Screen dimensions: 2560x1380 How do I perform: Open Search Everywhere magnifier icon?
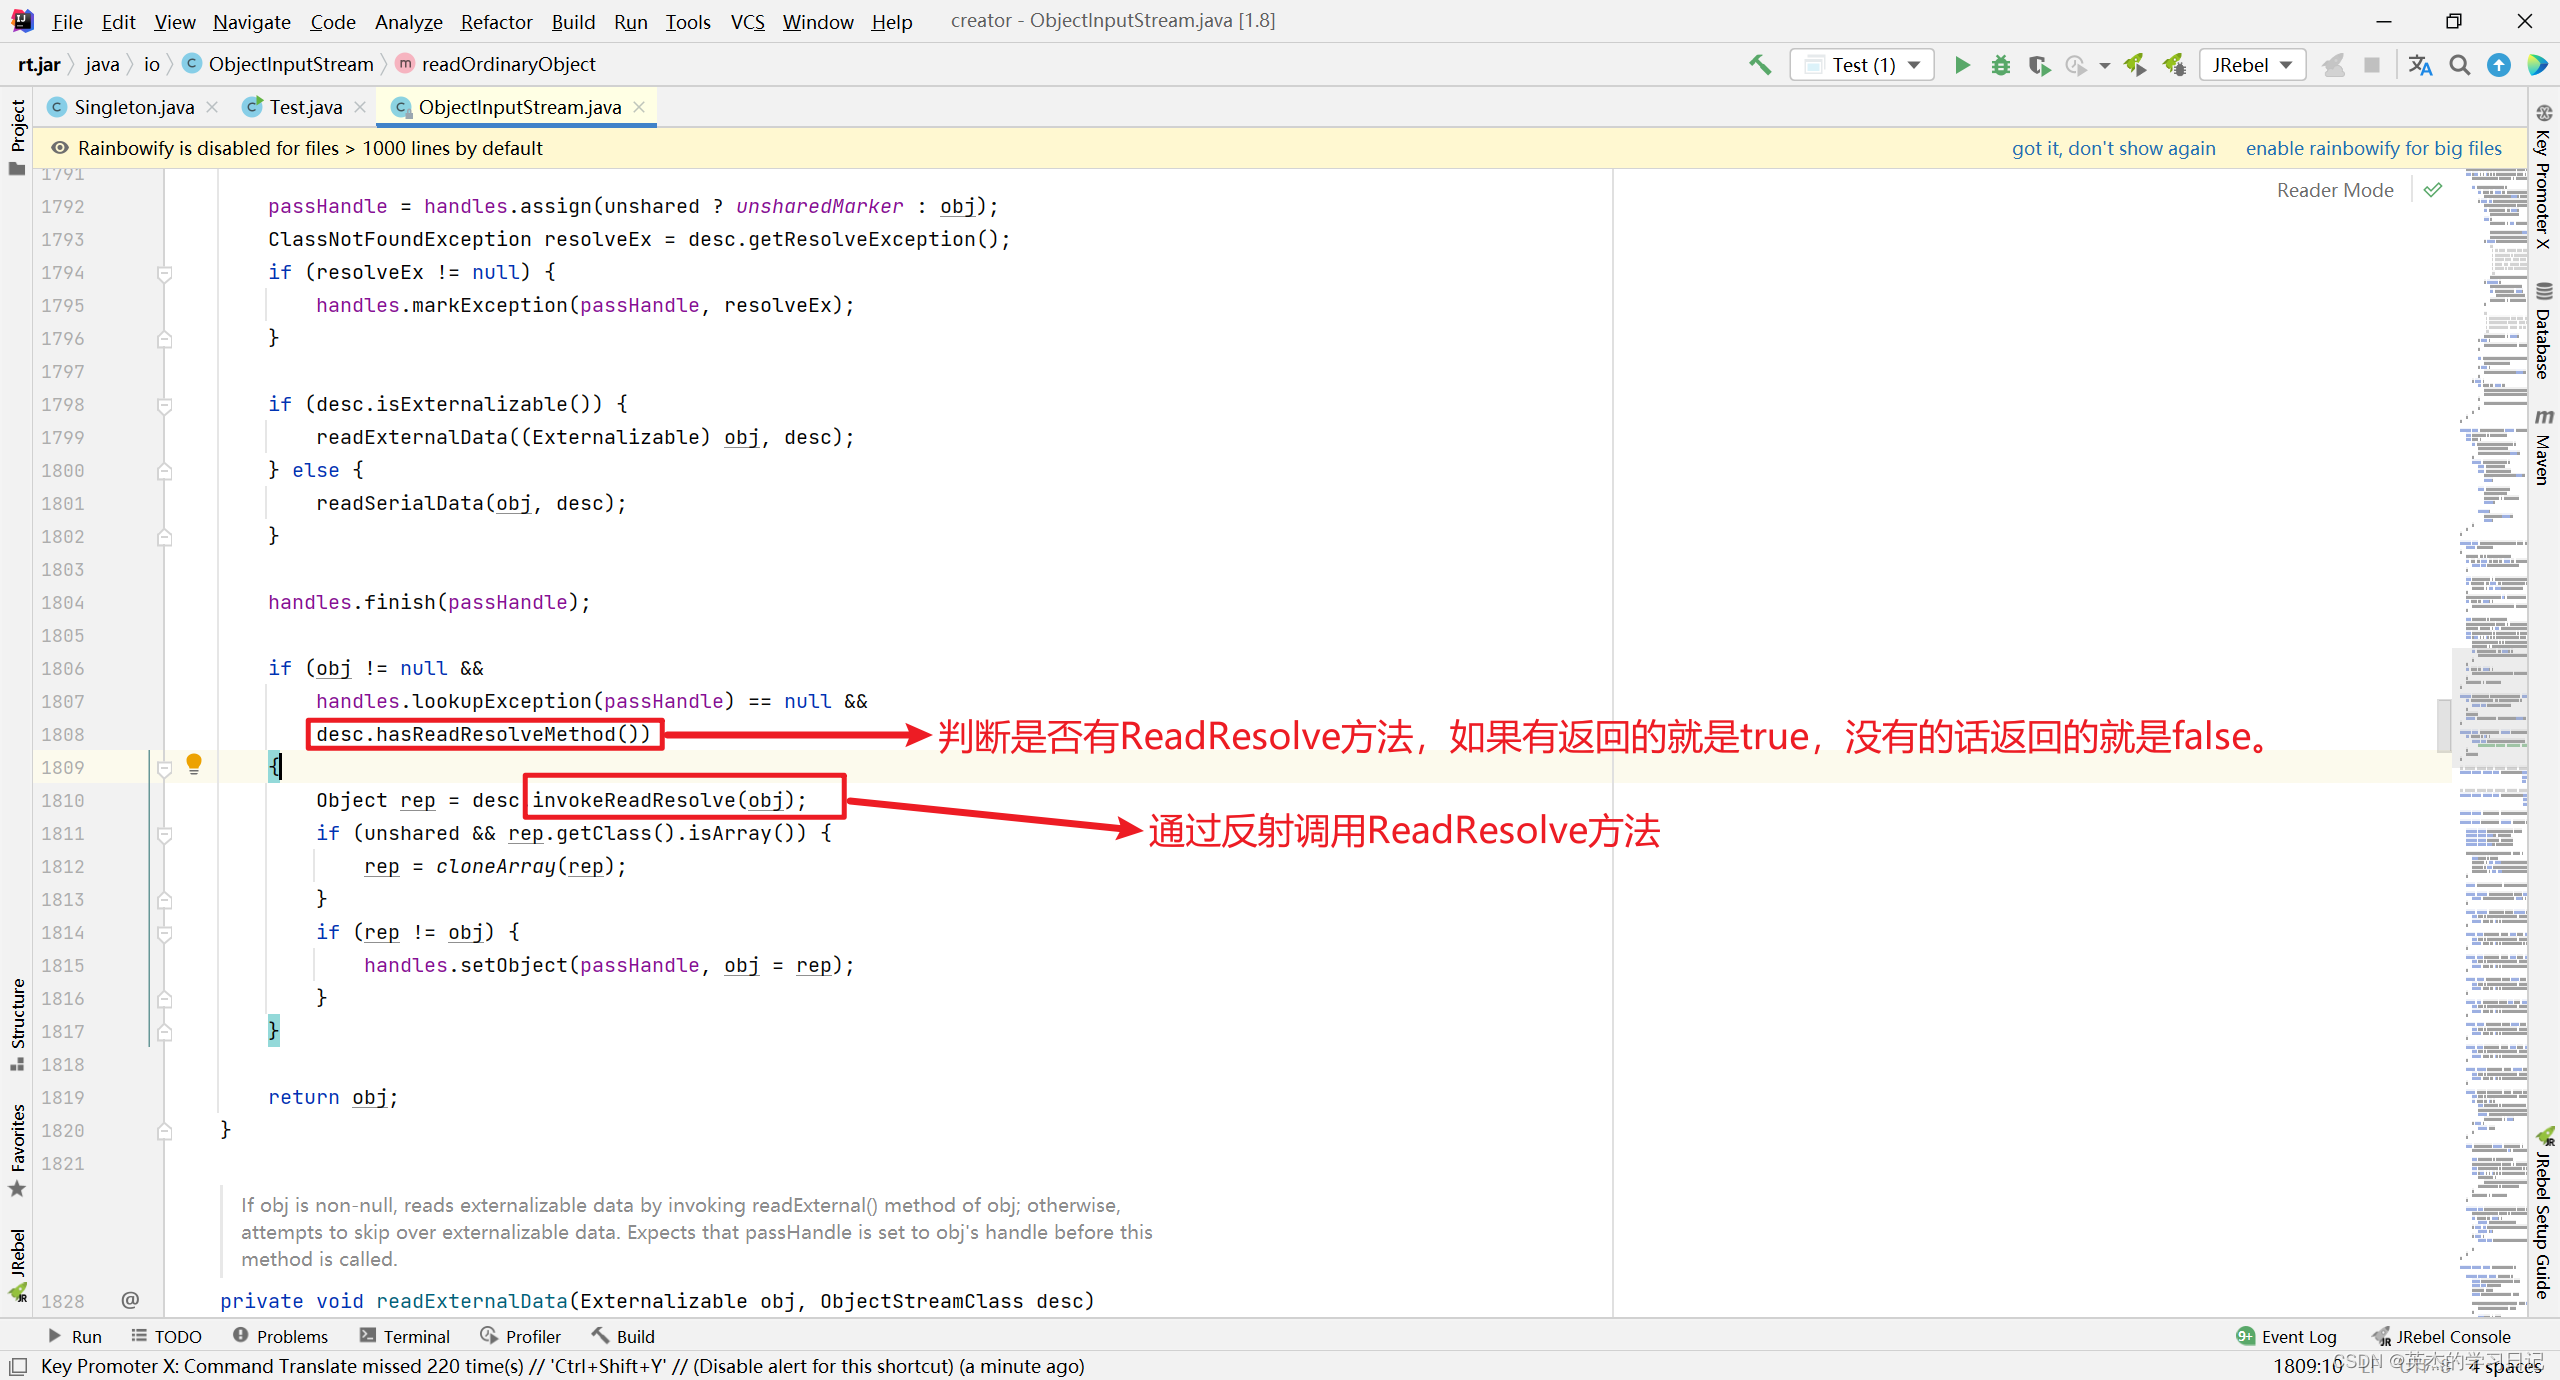(2460, 65)
